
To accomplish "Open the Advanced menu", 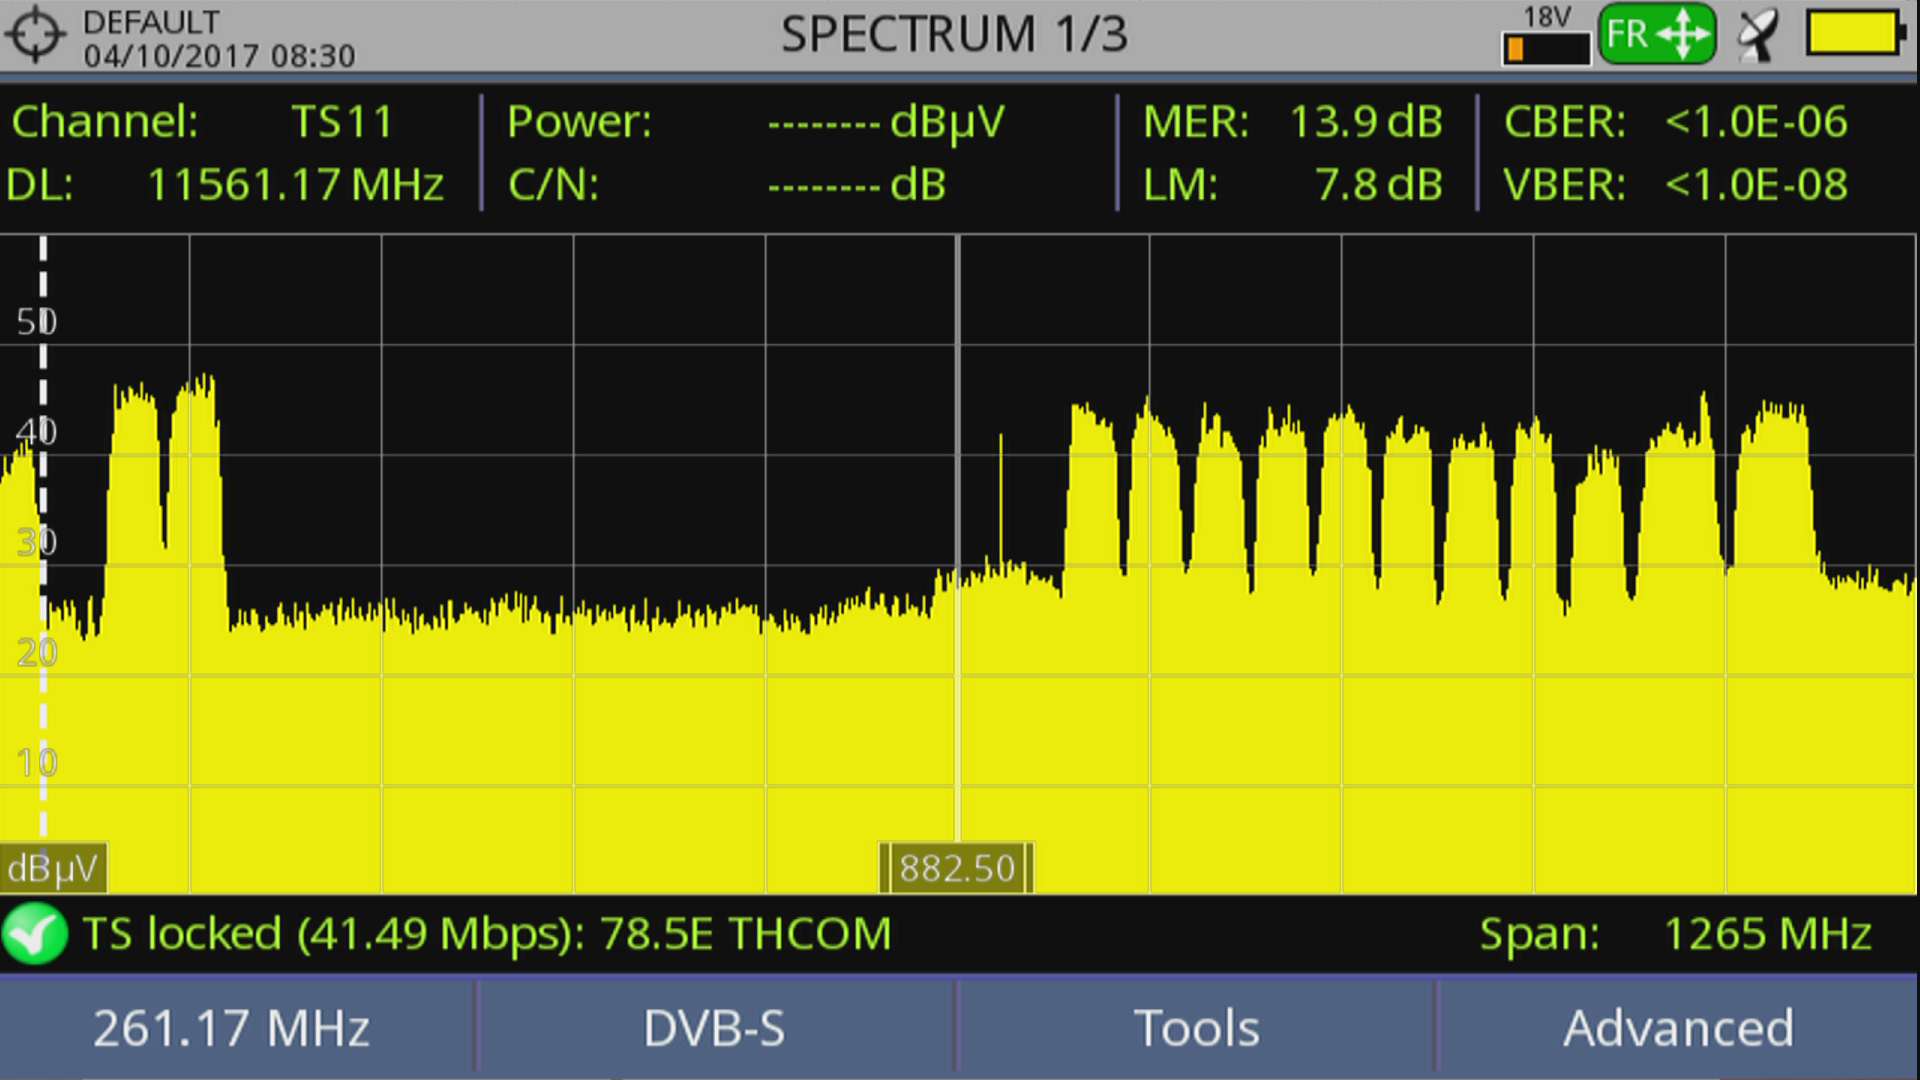I will point(1678,1028).
